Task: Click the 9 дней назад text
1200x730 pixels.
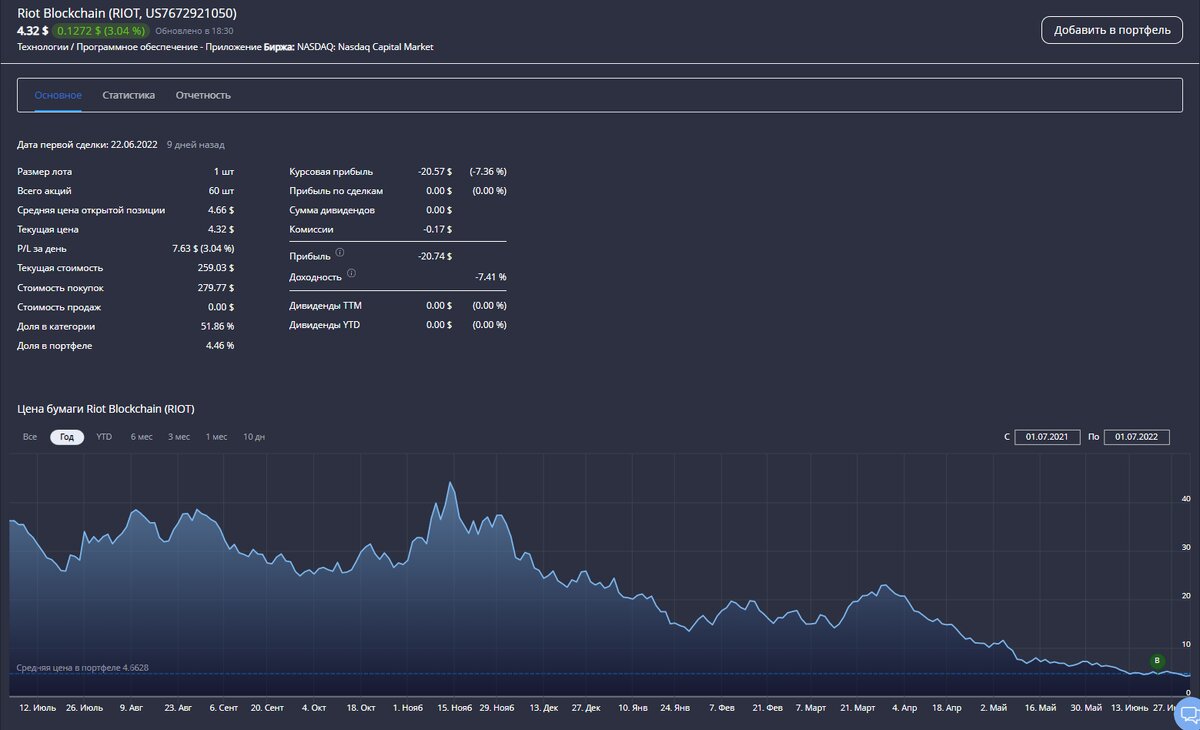Action: click(x=196, y=145)
